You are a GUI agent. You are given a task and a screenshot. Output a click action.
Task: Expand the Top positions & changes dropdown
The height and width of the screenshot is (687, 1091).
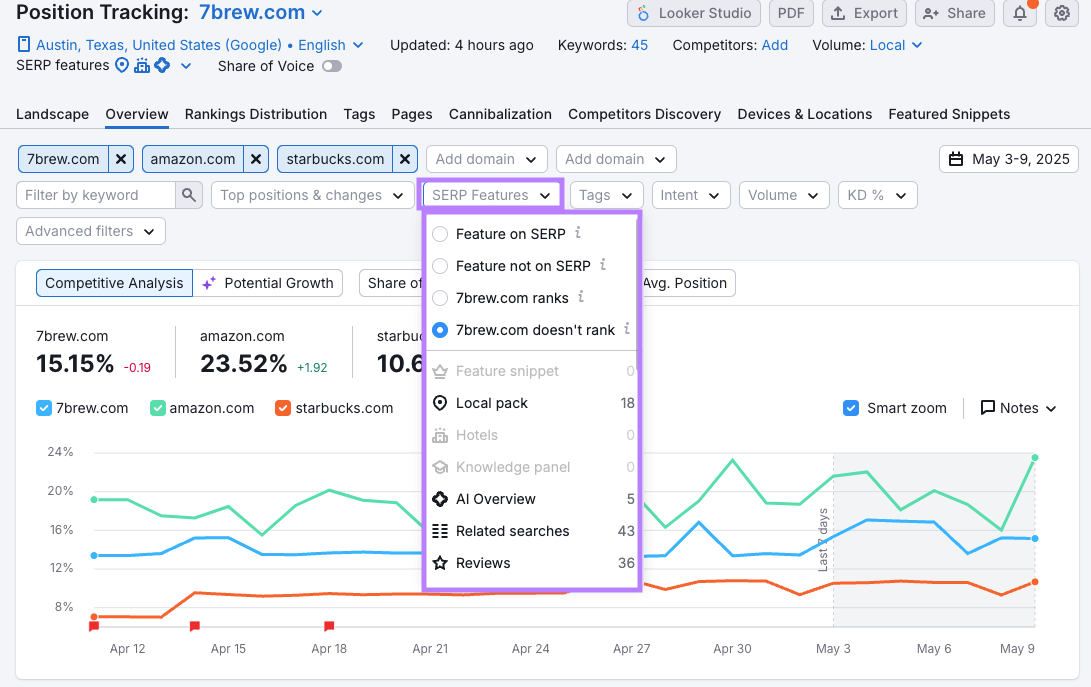pyautogui.click(x=312, y=195)
